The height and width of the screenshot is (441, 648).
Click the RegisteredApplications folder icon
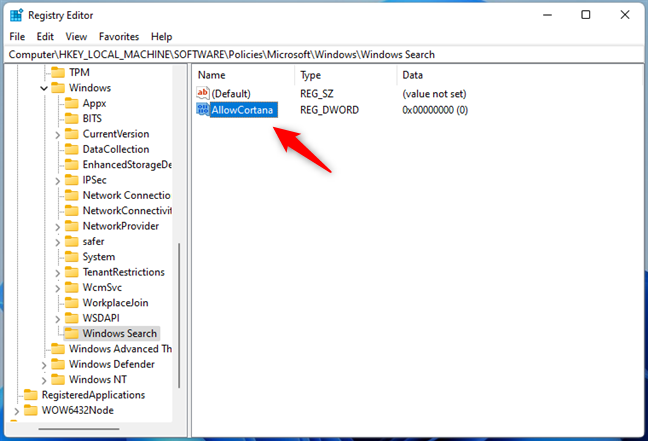click(x=31, y=395)
